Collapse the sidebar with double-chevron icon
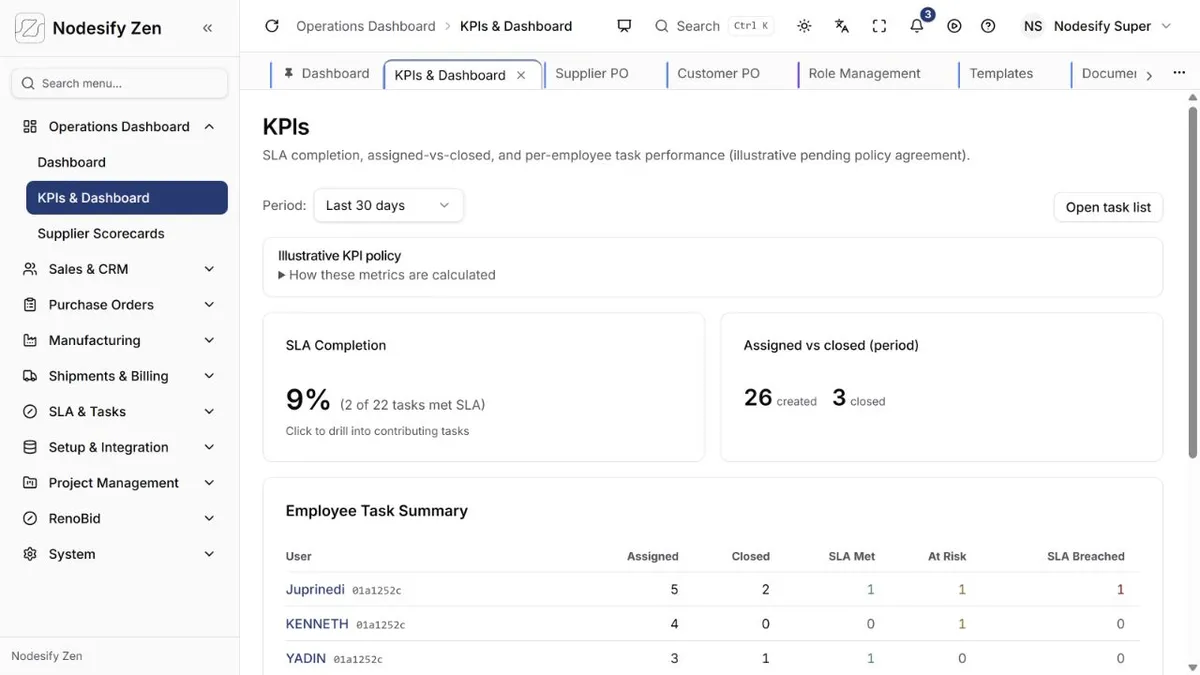The height and width of the screenshot is (675, 1200). coord(207,28)
